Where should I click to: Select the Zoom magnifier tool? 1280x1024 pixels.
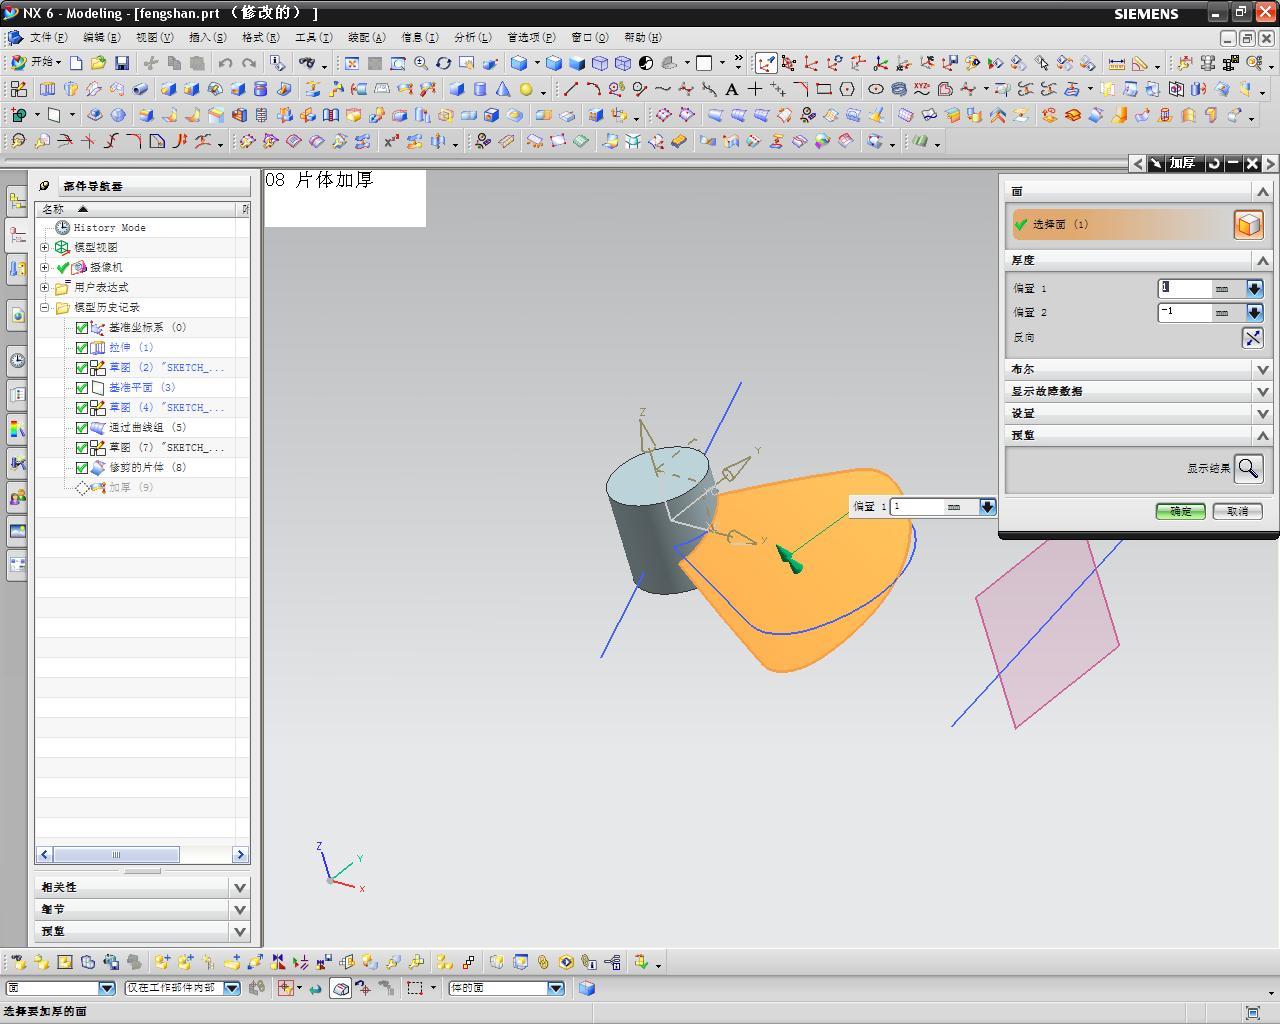(x=421, y=63)
